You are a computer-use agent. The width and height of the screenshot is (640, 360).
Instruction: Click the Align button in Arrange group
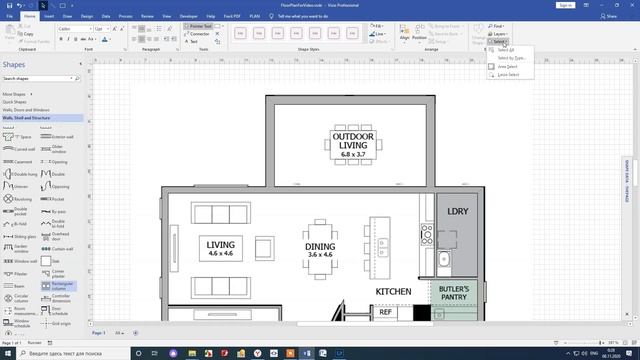(x=404, y=33)
